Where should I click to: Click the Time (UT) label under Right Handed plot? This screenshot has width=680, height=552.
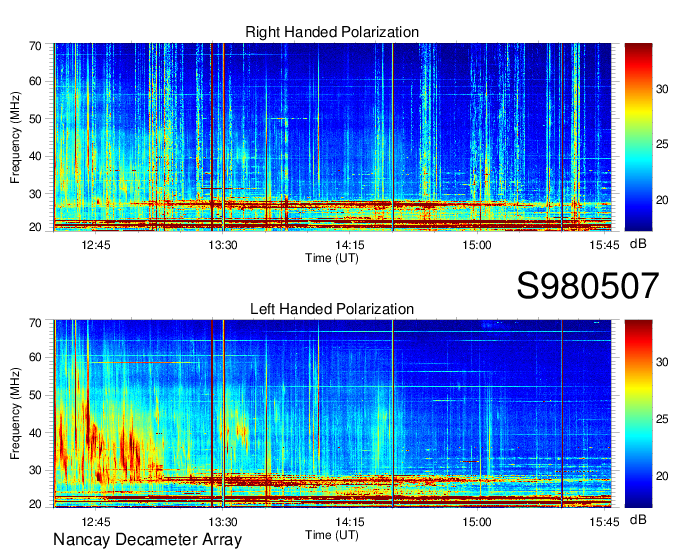[x=332, y=258]
